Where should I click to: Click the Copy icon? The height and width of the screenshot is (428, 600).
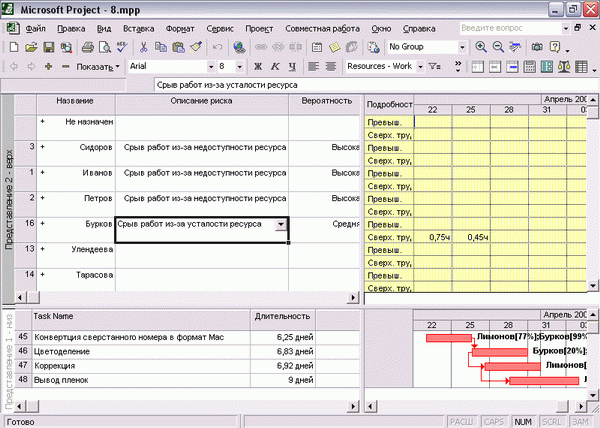(161, 47)
